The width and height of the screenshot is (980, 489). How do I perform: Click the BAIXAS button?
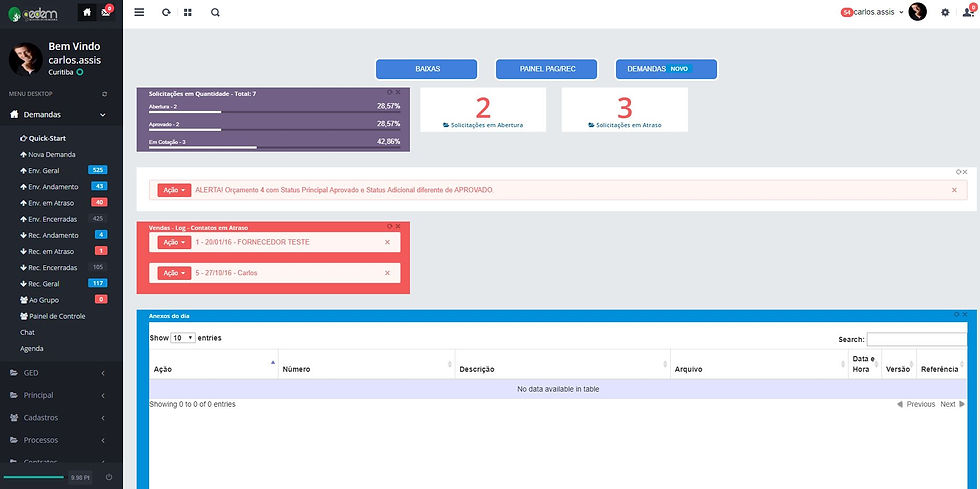427,69
